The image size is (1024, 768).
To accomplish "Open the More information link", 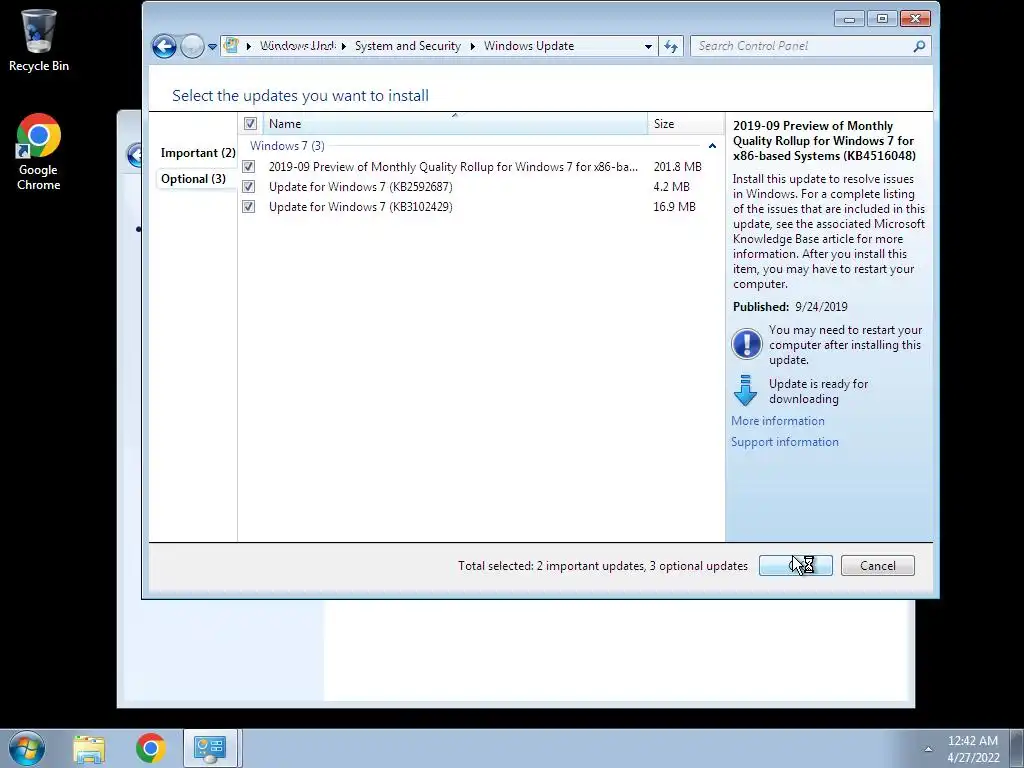I will tap(778, 421).
